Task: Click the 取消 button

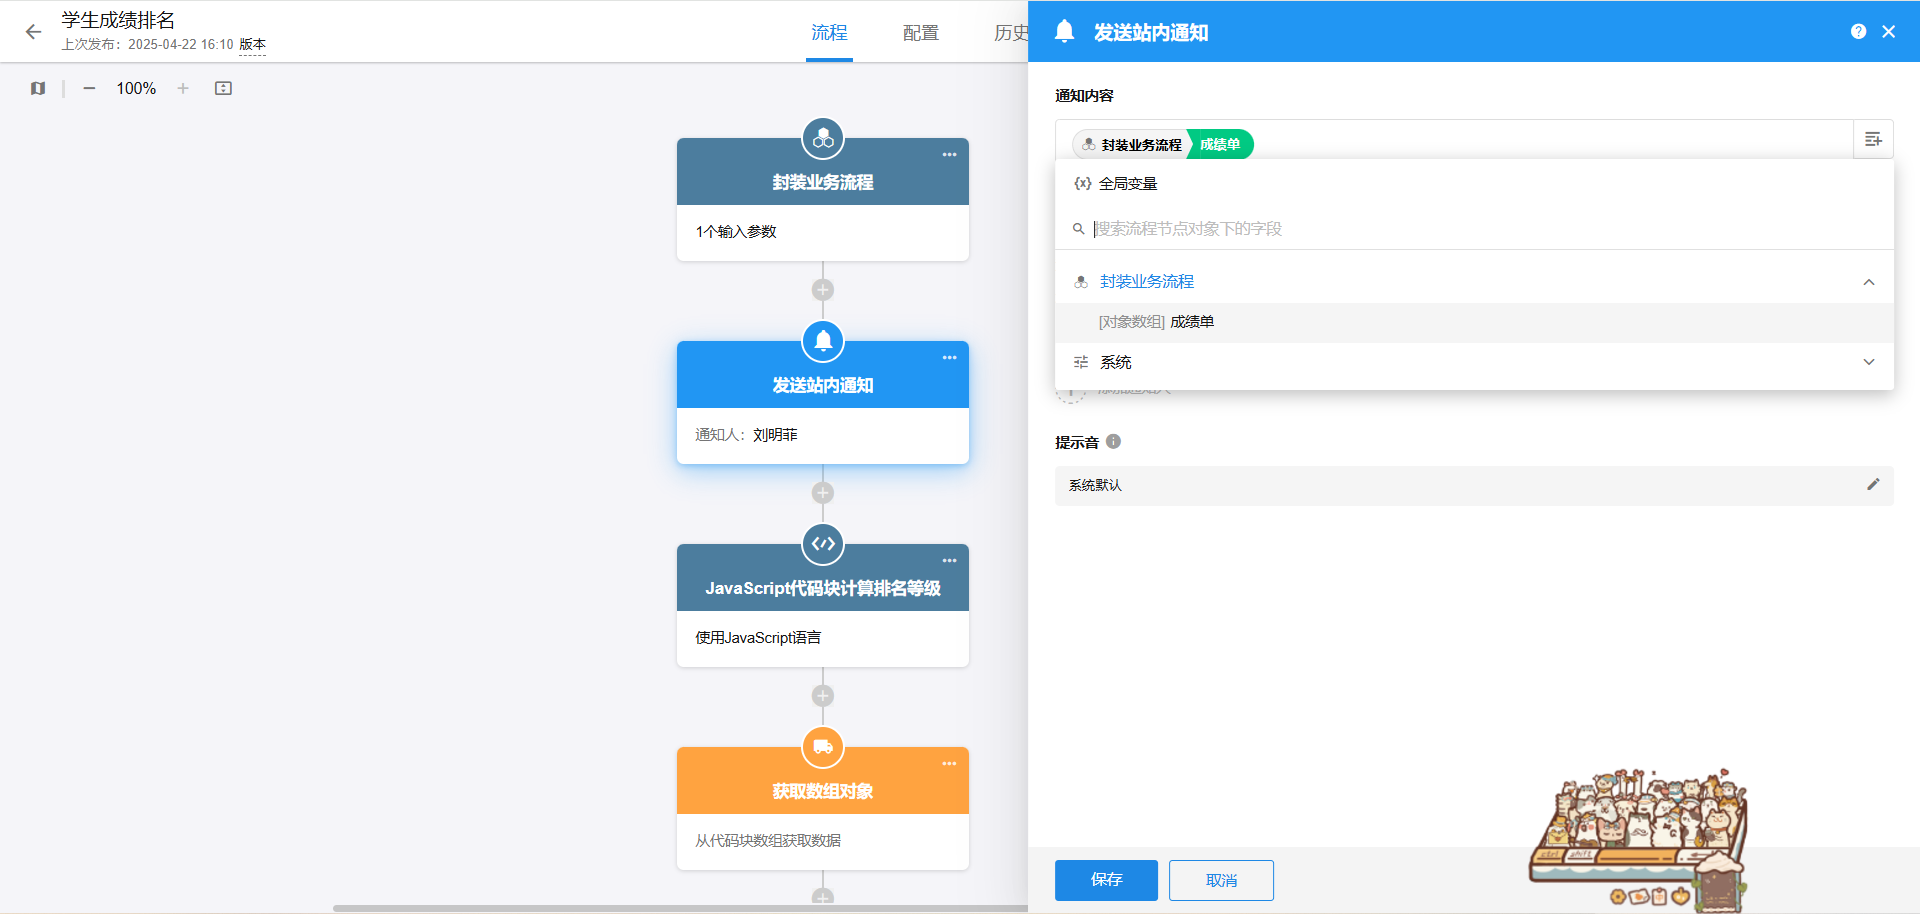Action: click(1221, 880)
